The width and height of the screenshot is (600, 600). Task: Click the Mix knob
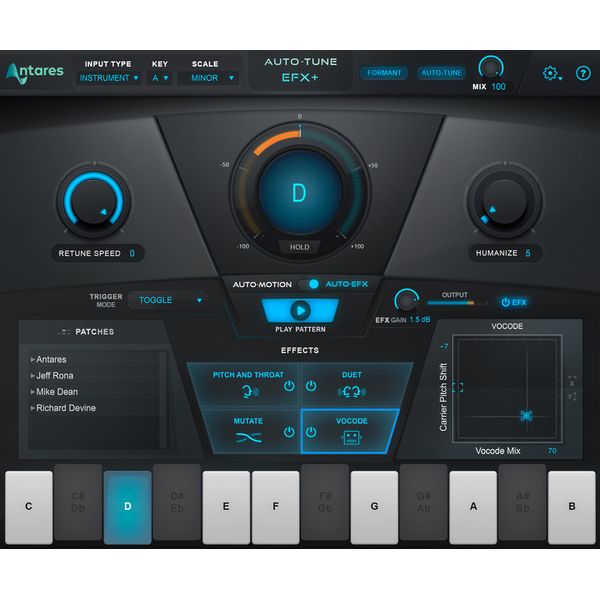point(491,68)
